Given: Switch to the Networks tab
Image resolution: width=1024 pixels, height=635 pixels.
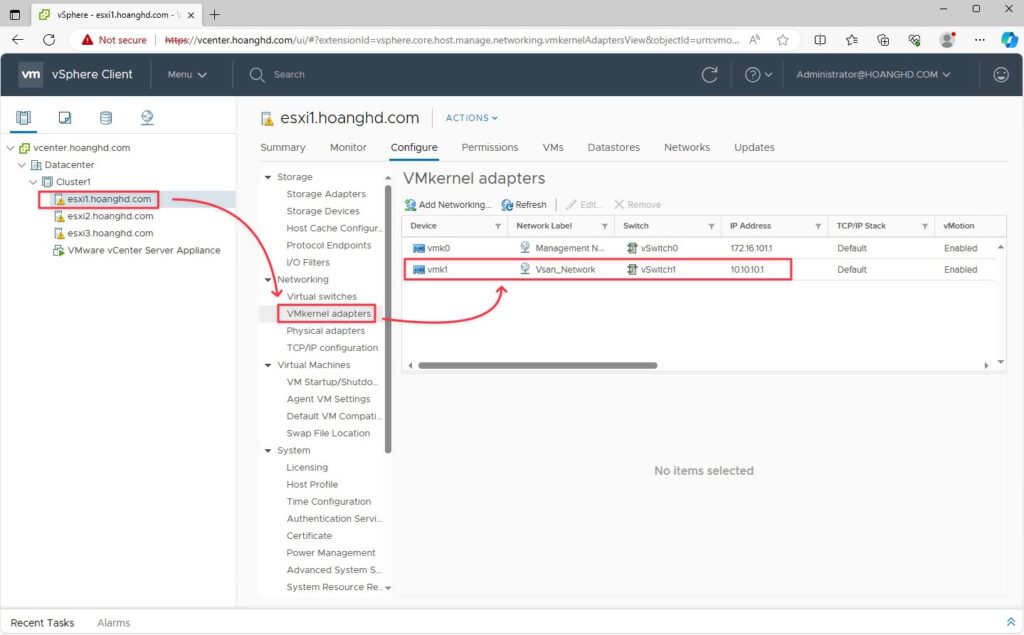Looking at the screenshot, I should coord(686,148).
